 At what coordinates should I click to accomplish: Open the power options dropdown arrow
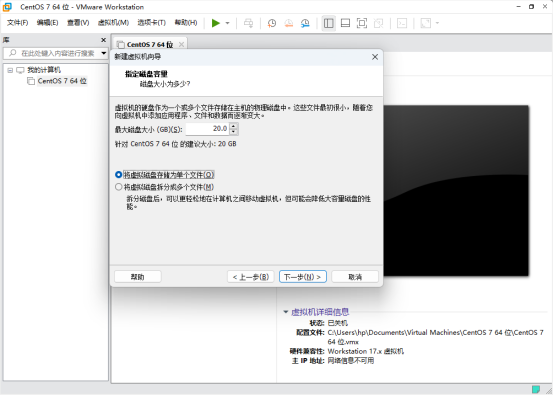[228, 23]
